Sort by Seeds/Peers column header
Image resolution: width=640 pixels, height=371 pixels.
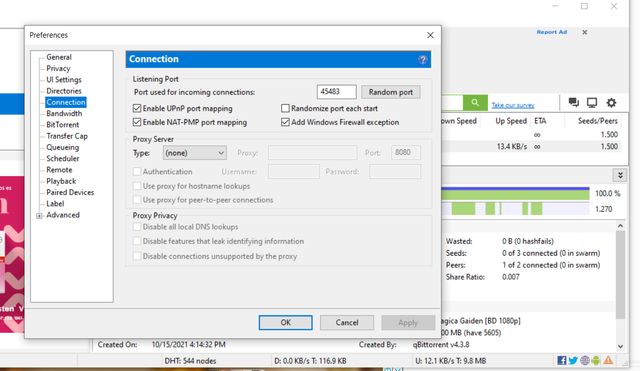click(598, 121)
